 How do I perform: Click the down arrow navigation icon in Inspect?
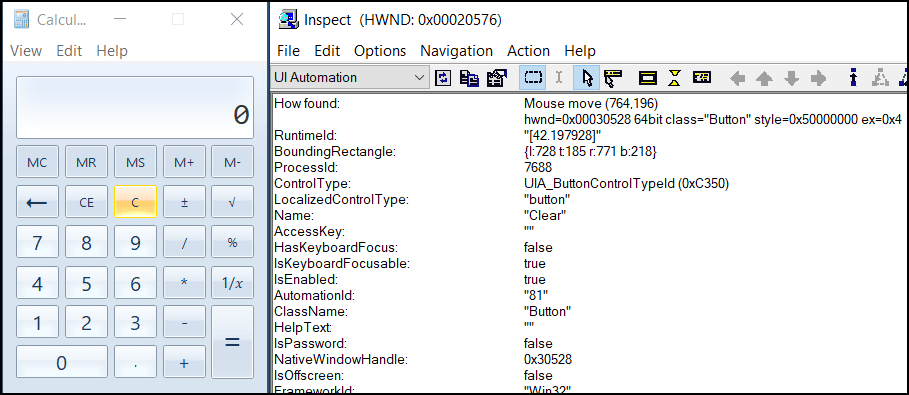pos(791,78)
